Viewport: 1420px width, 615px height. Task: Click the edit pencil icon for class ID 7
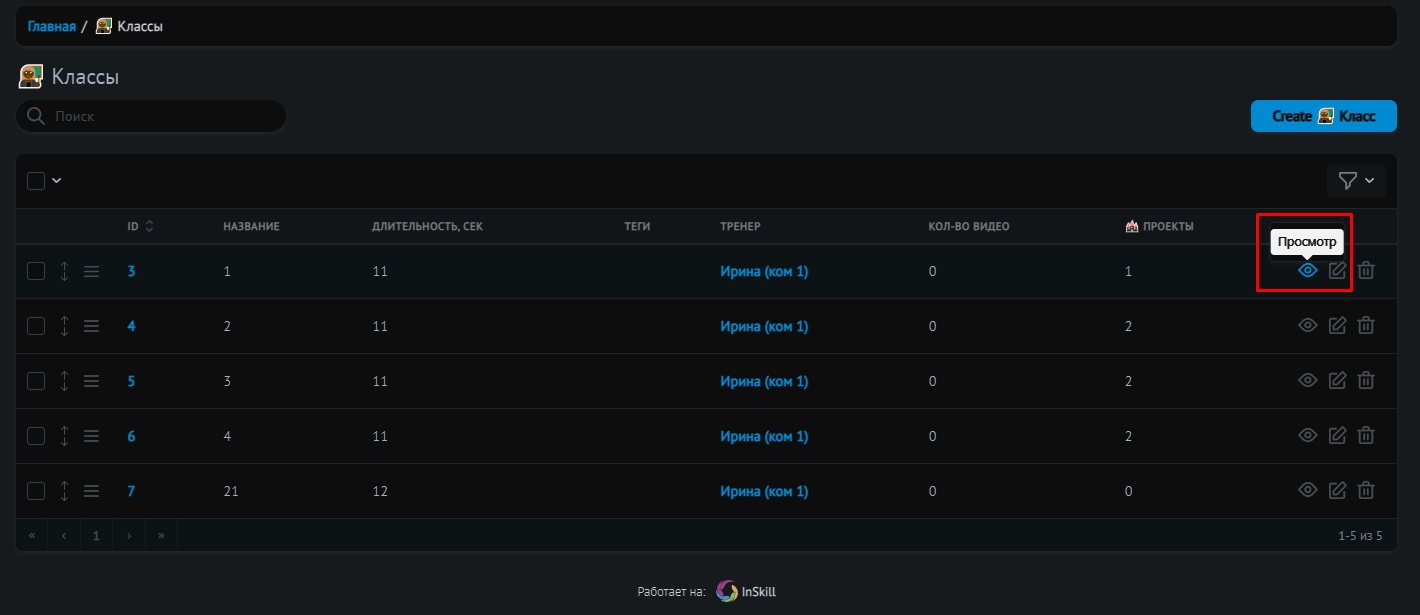[1337, 491]
